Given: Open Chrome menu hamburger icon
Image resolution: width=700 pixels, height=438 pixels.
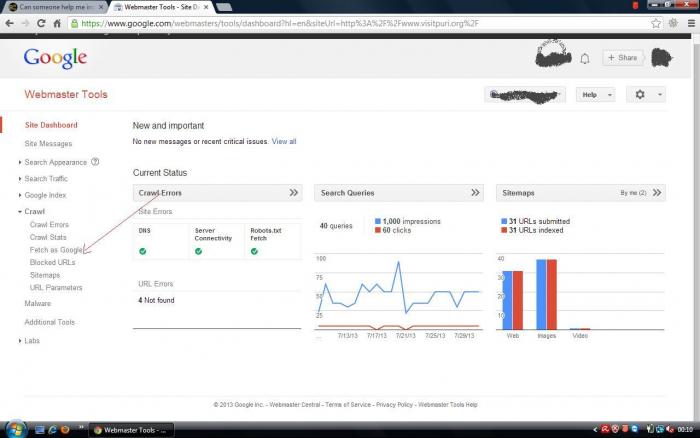Looking at the screenshot, I should pos(691,23).
